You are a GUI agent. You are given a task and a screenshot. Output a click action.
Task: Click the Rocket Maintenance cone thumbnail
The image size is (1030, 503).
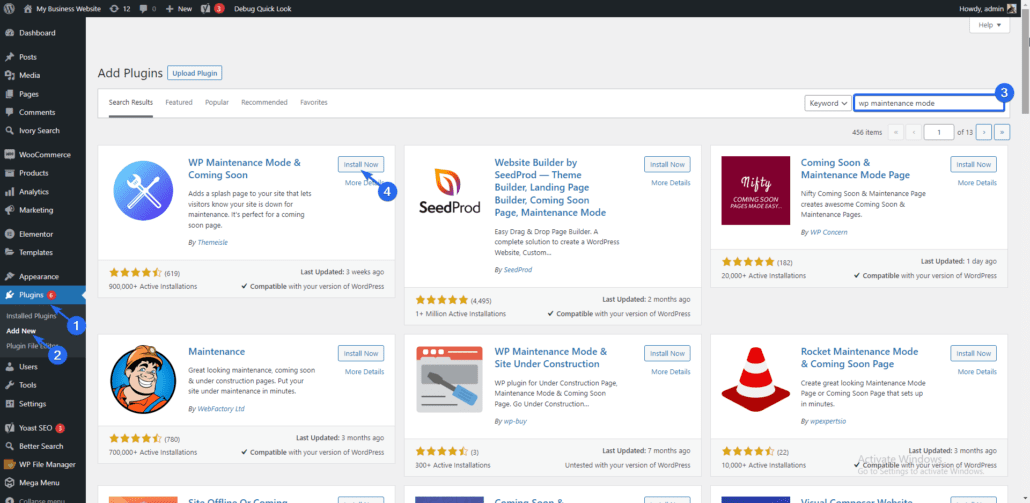click(x=755, y=380)
